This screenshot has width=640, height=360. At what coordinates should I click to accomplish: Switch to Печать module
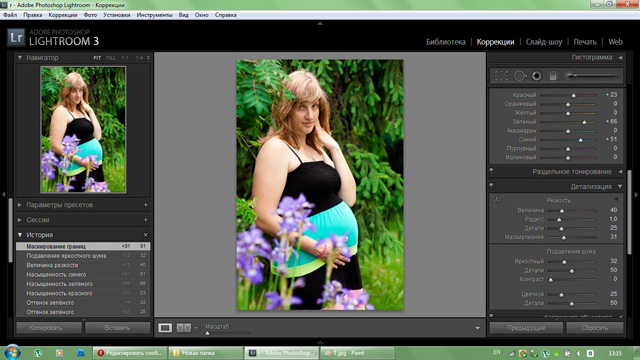(585, 42)
